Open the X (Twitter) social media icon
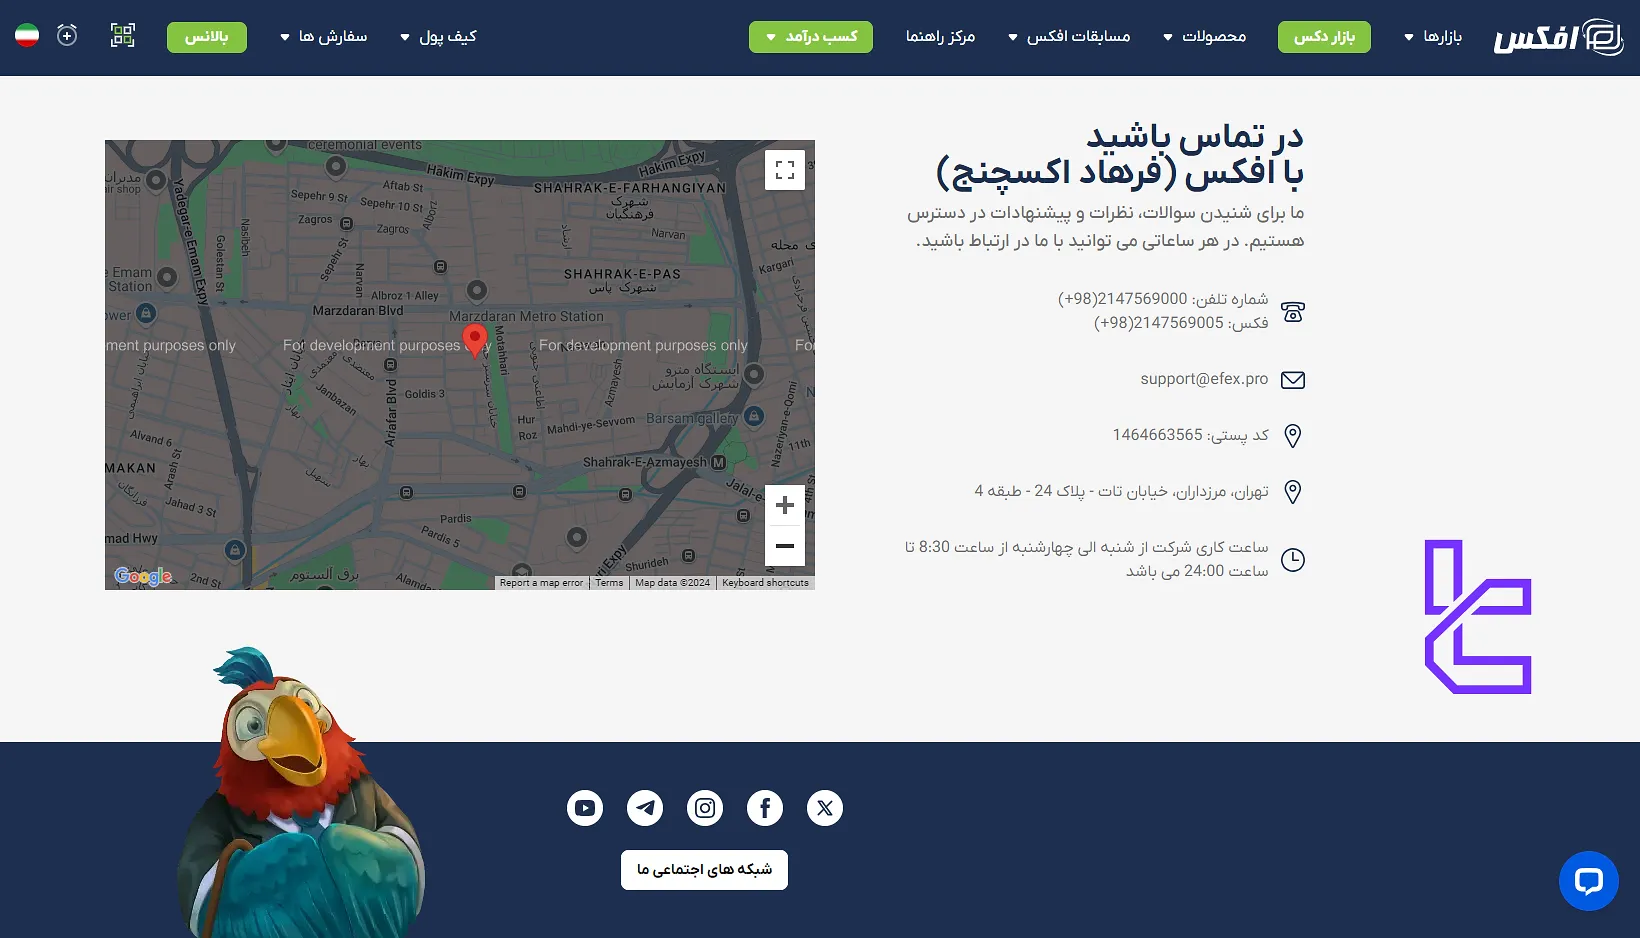1640x938 pixels. coord(825,808)
